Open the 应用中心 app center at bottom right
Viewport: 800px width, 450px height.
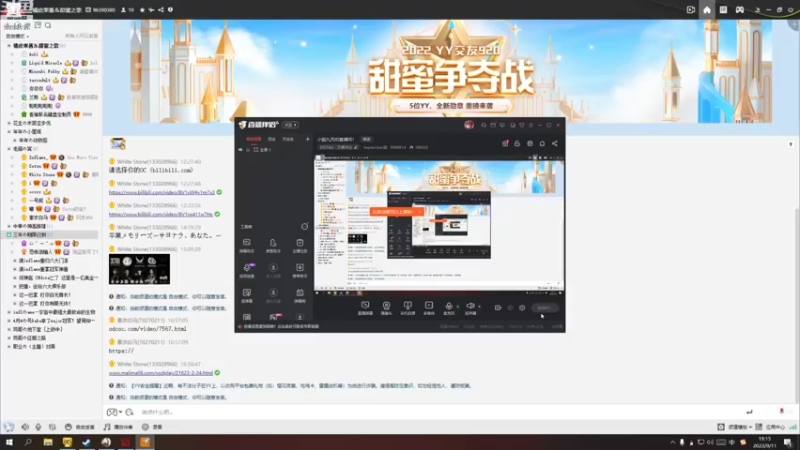(x=770, y=427)
